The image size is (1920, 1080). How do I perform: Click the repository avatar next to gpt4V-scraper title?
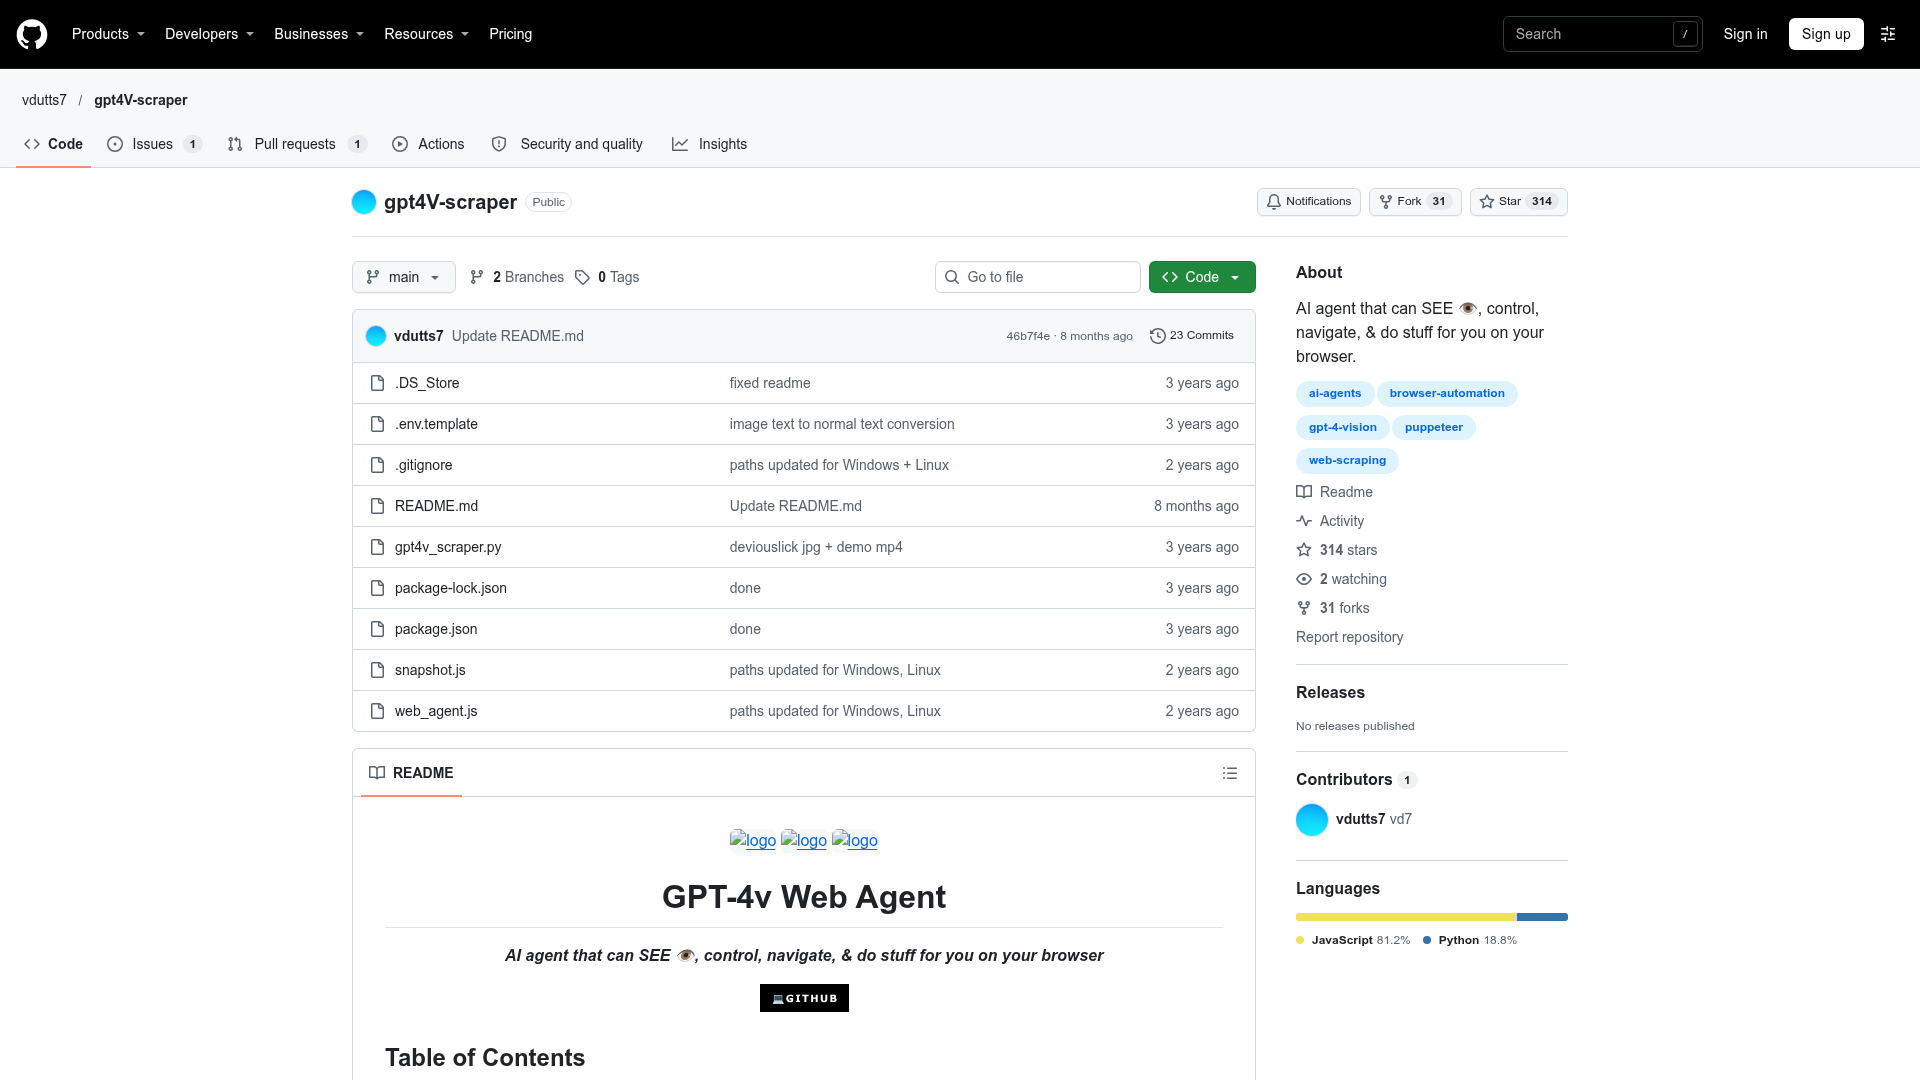click(x=364, y=202)
